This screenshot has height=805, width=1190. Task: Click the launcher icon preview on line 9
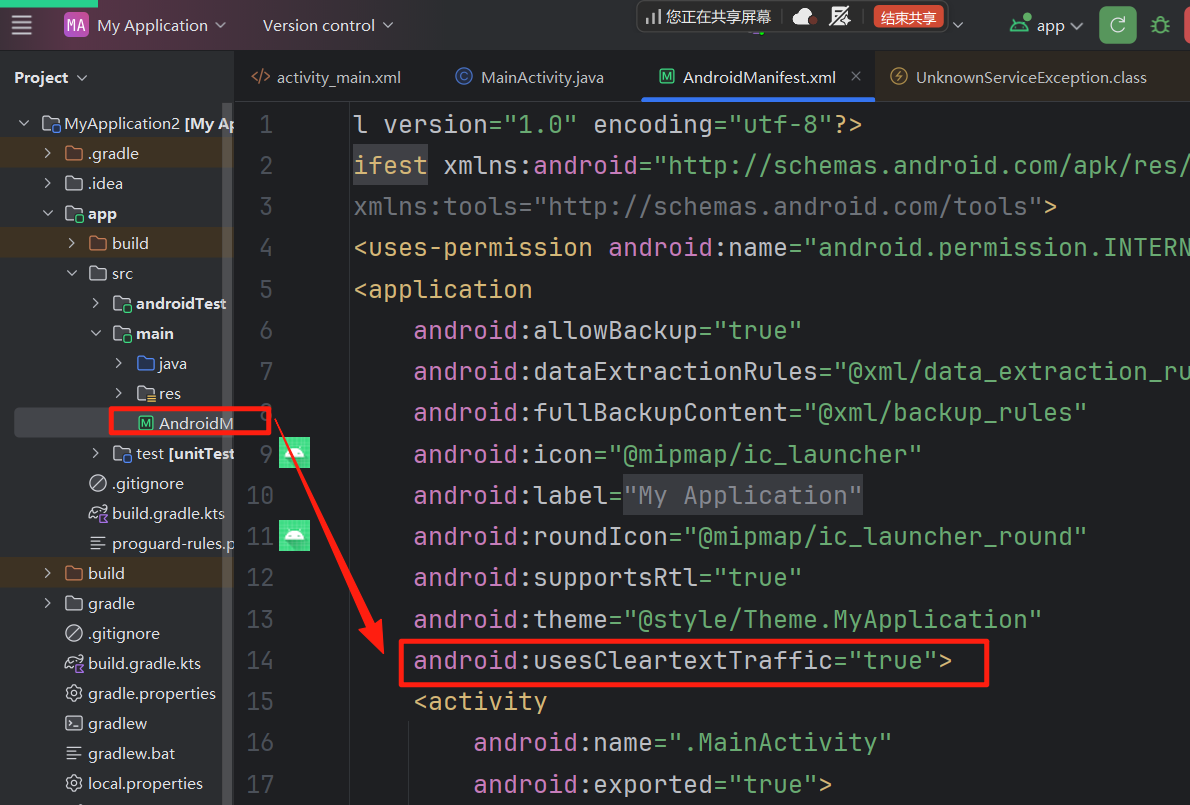click(x=294, y=453)
